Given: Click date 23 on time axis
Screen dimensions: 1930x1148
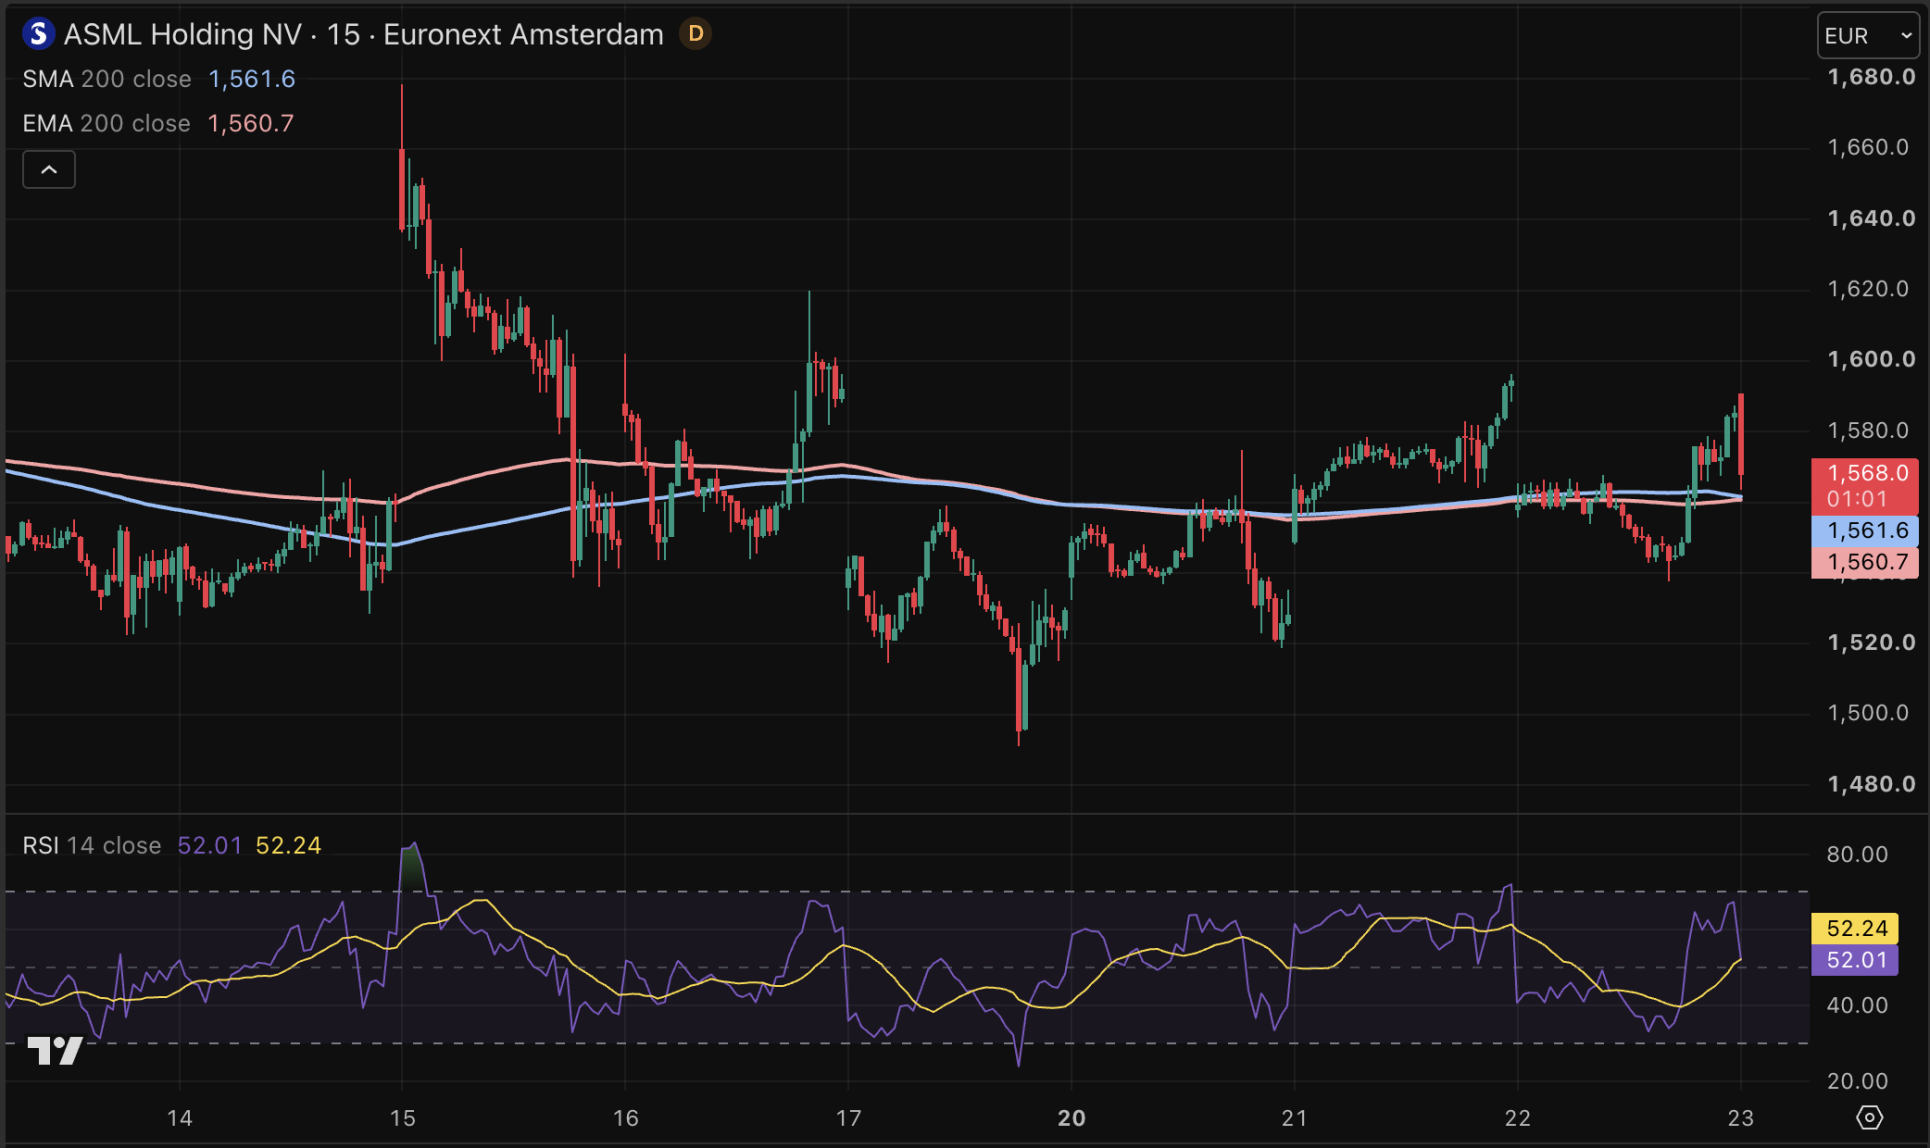Looking at the screenshot, I should point(1740,1119).
